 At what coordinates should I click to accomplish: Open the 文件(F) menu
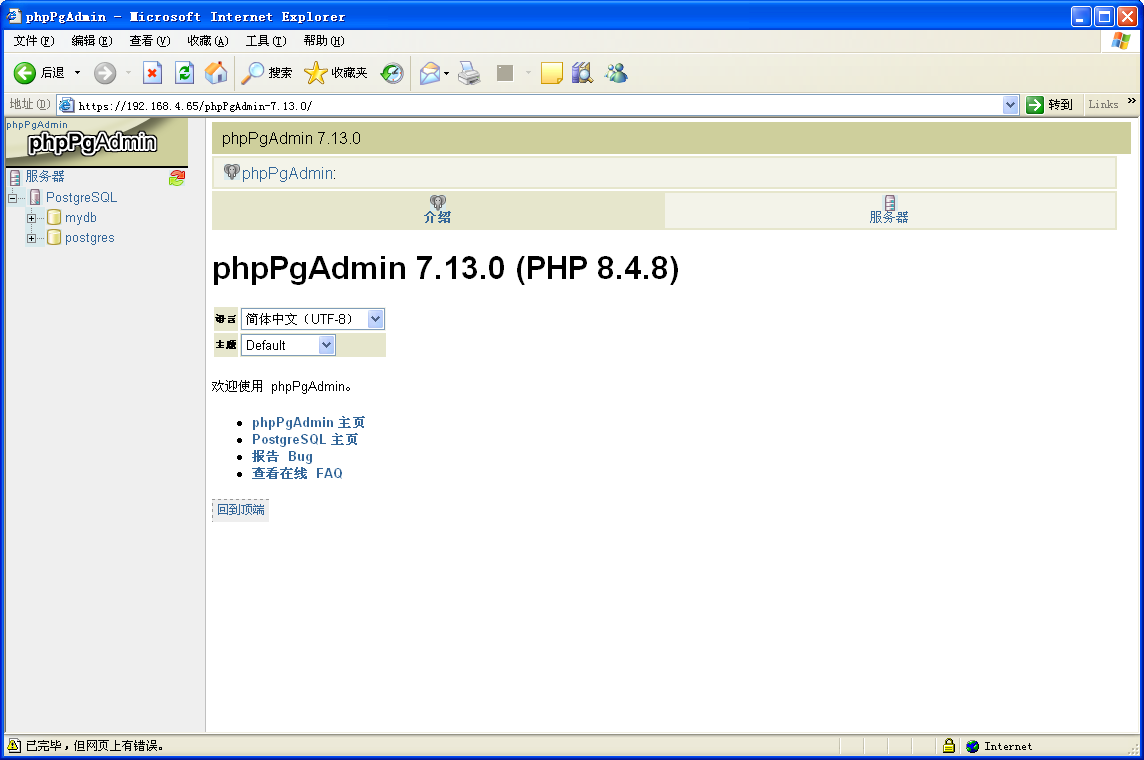[34, 41]
